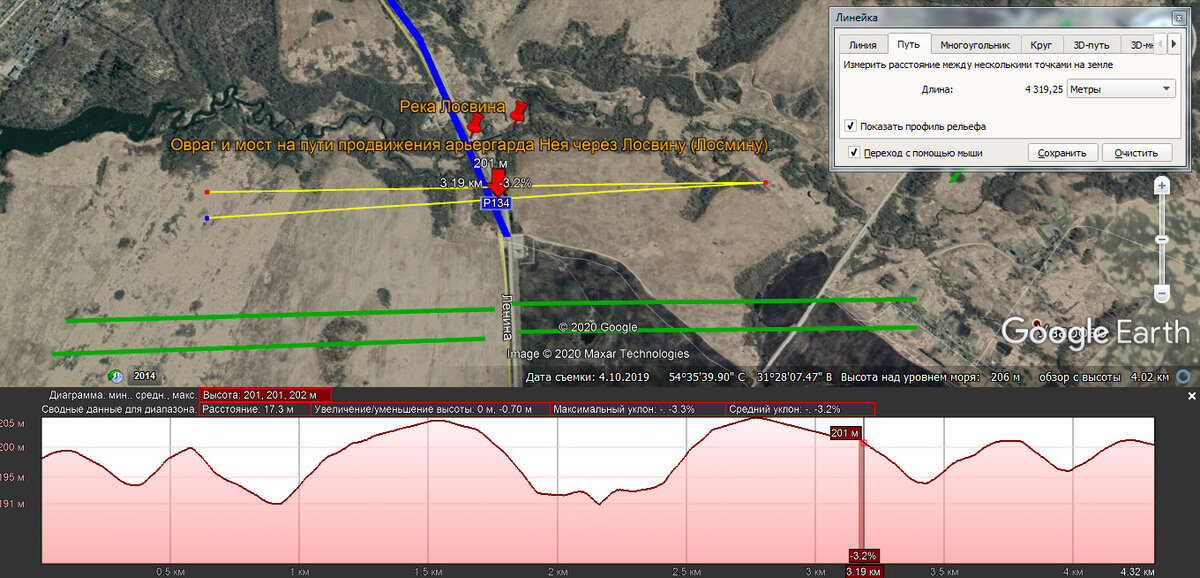1200x578 pixels.
Task: Select the Путь tab
Action: point(908,45)
